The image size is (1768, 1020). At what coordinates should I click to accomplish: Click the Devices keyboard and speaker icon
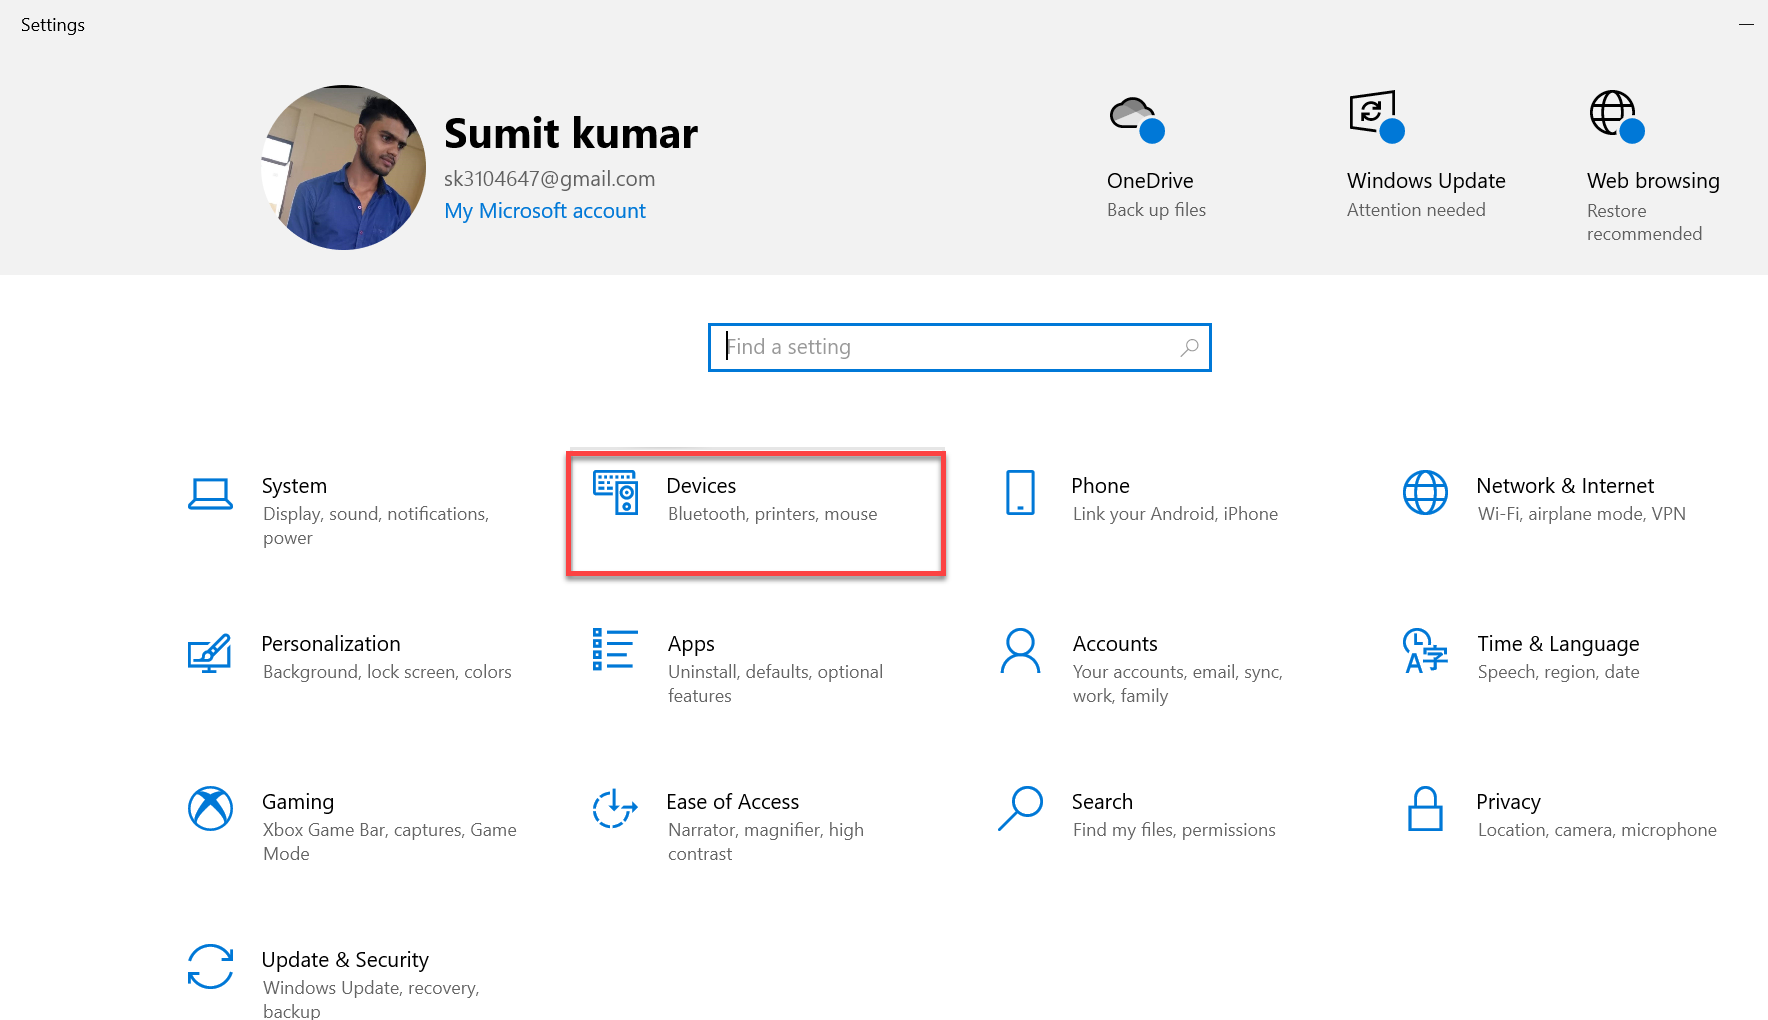coord(615,493)
